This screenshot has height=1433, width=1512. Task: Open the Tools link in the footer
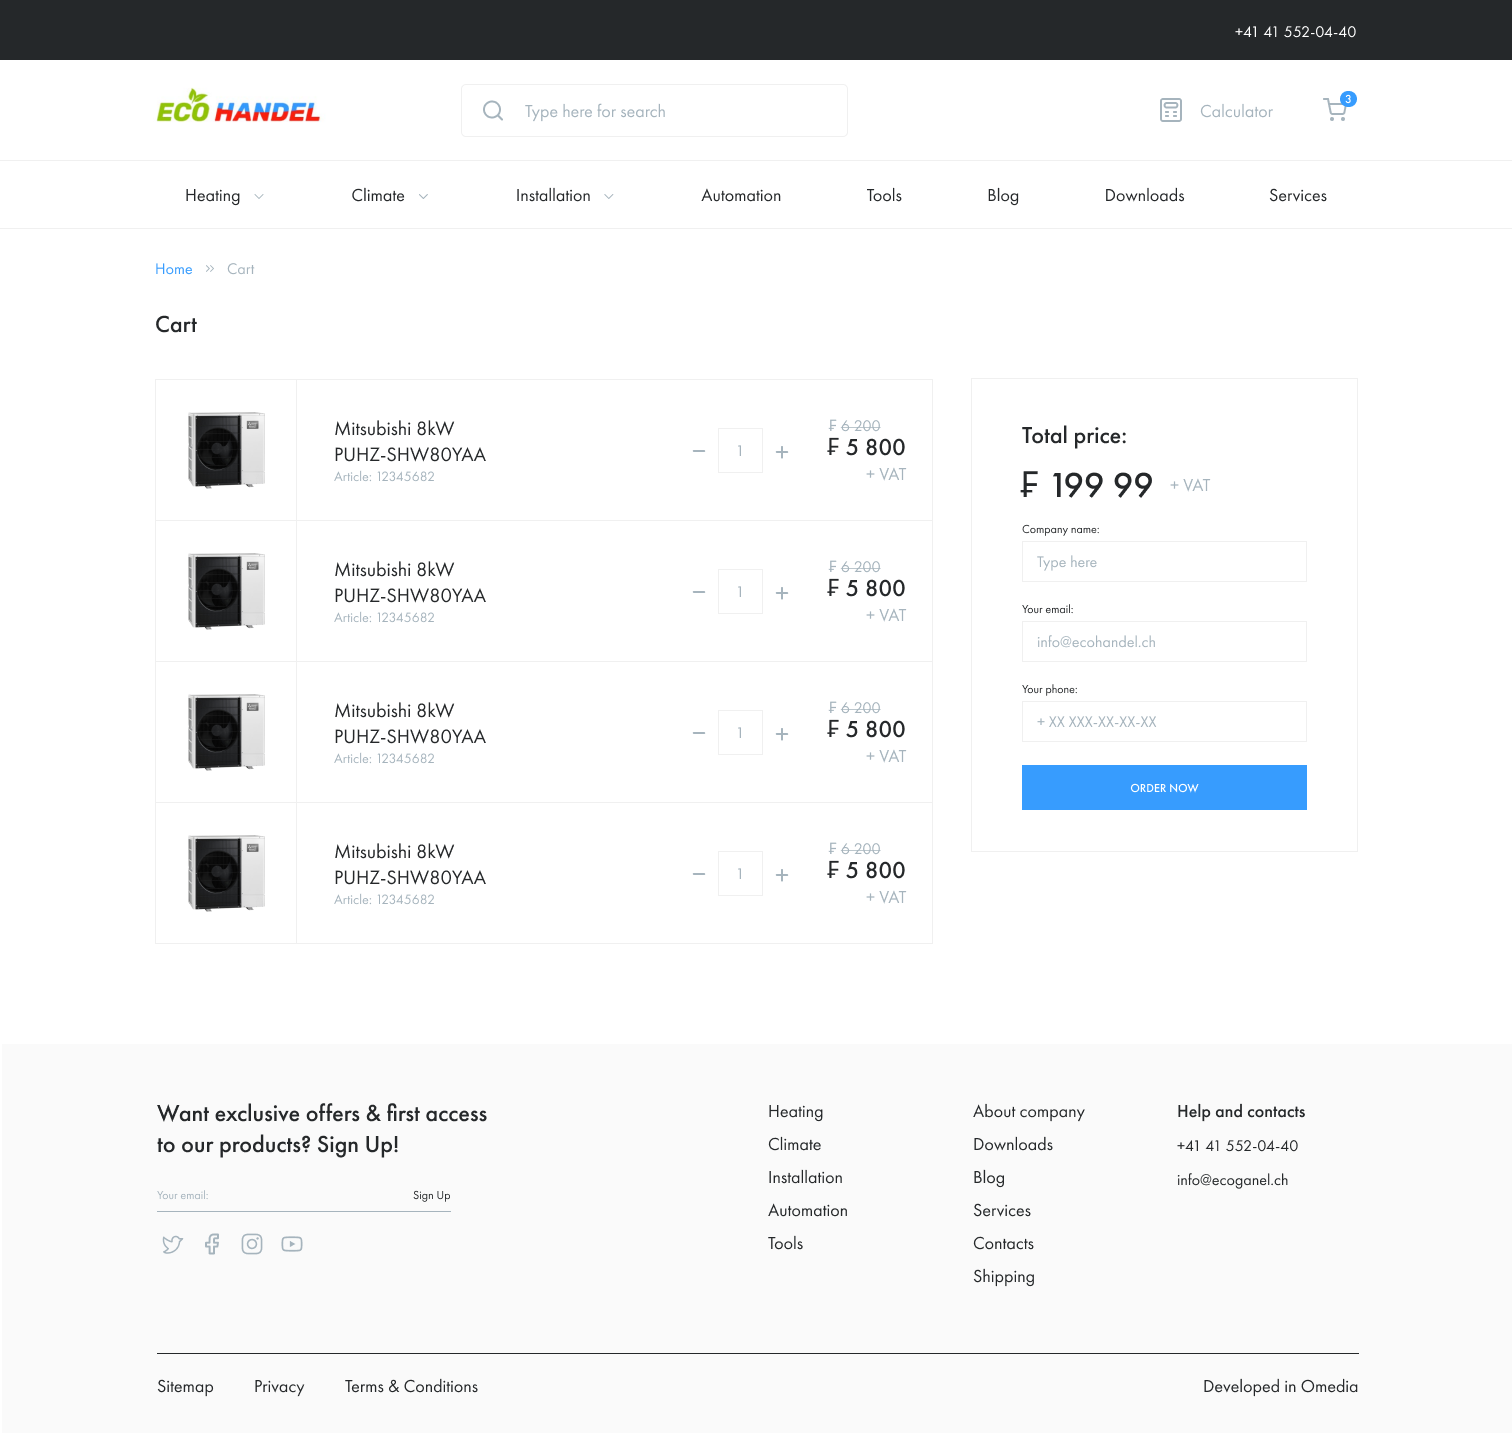click(786, 1244)
